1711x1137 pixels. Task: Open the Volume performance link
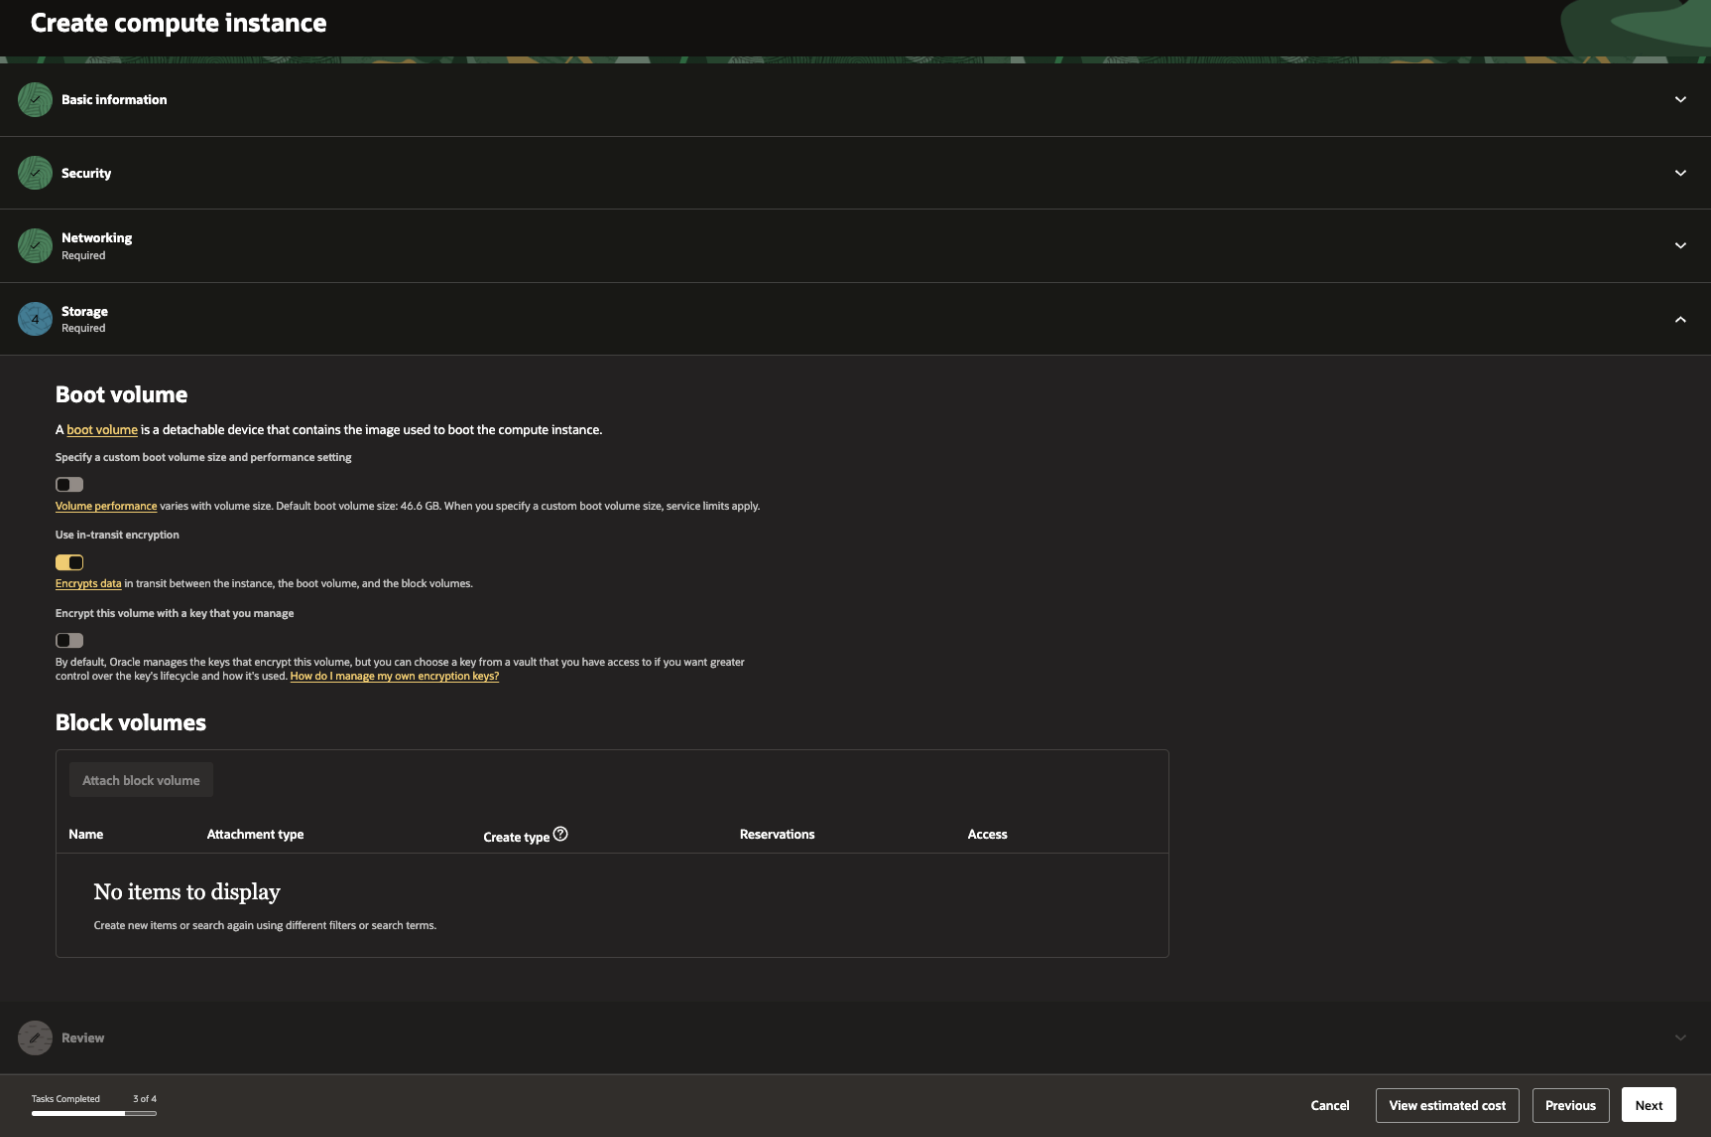106,506
